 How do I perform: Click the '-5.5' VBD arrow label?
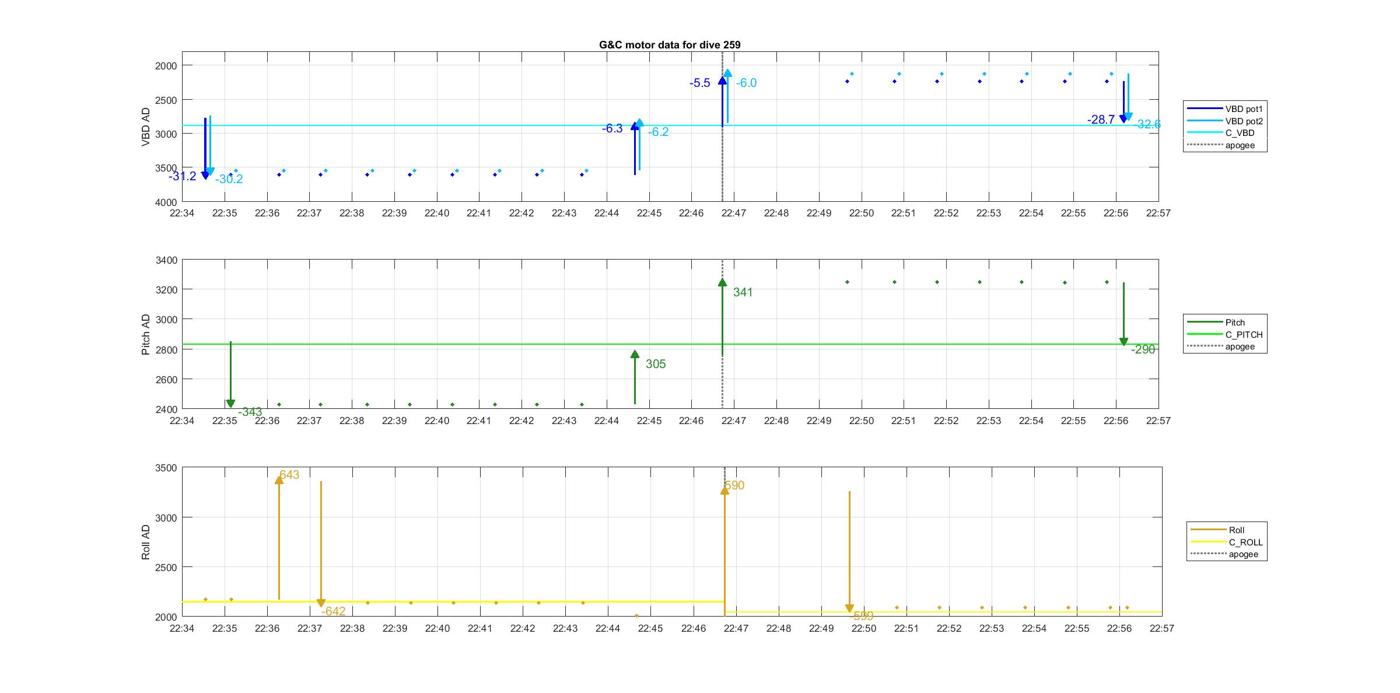700,83
